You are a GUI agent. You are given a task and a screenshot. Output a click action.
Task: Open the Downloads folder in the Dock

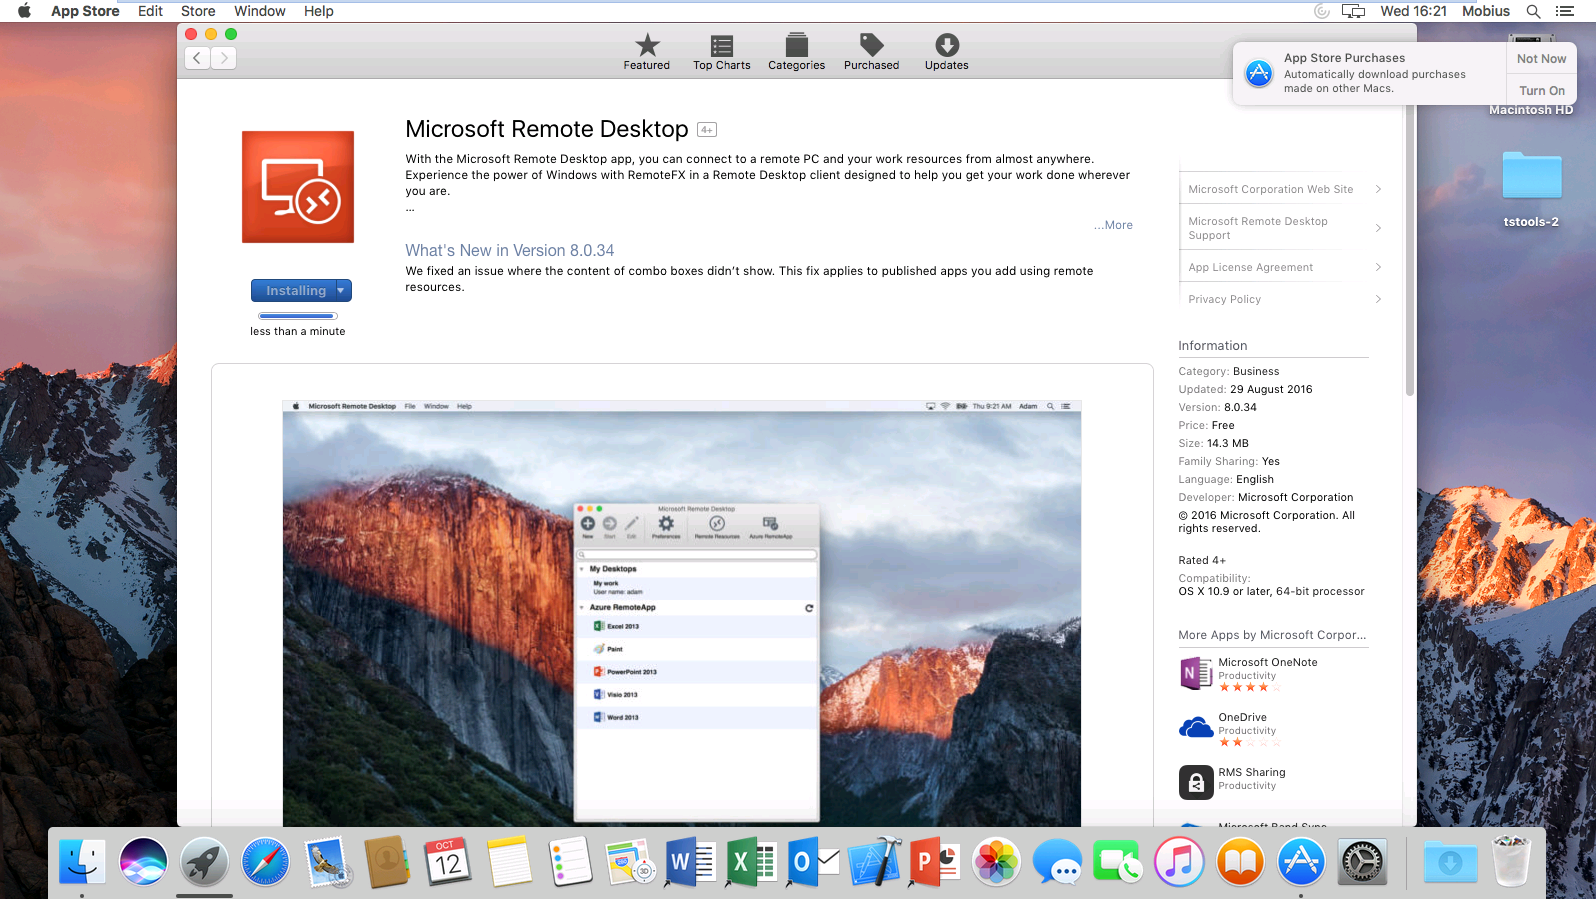pos(1450,861)
